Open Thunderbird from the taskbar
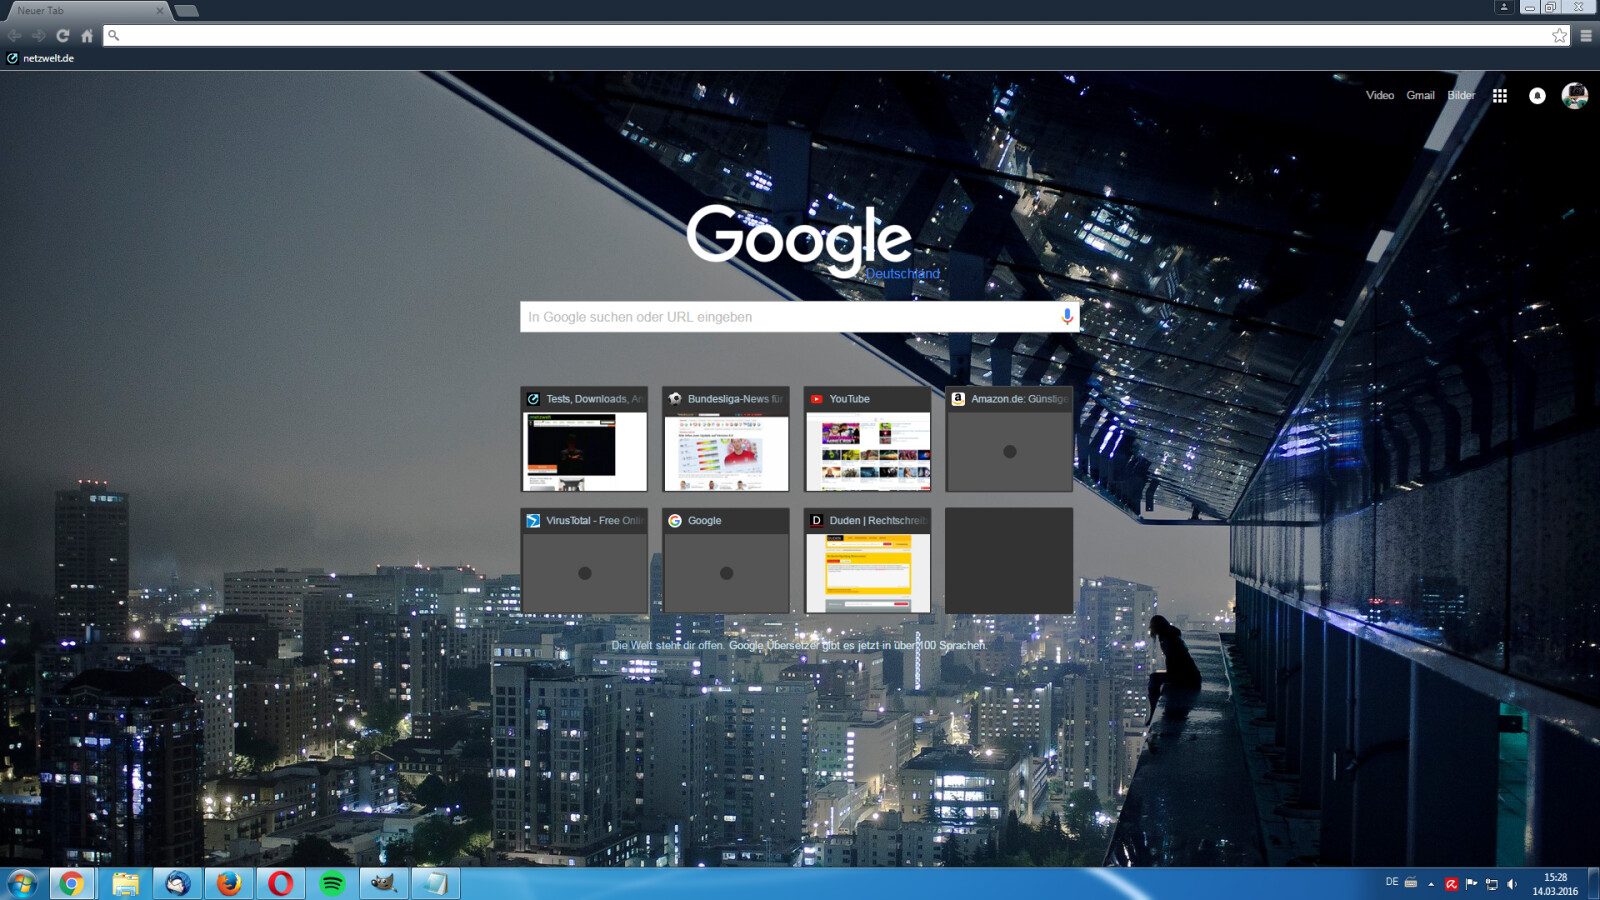This screenshot has height=900, width=1600. pyautogui.click(x=175, y=884)
